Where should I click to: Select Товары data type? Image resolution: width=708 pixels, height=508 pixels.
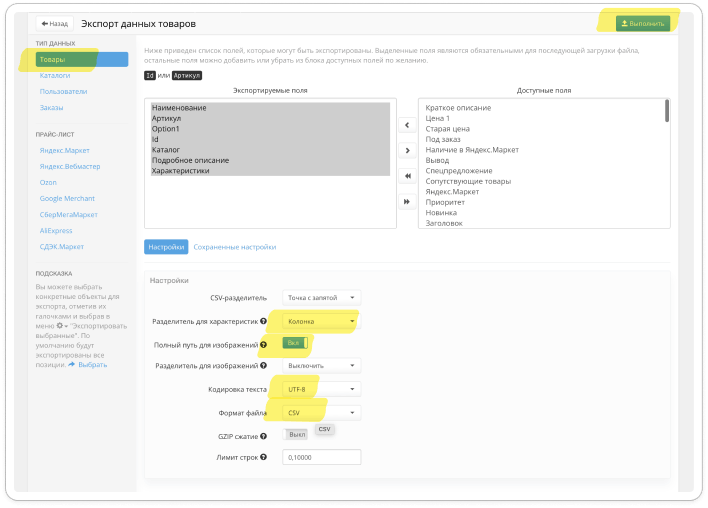82,60
